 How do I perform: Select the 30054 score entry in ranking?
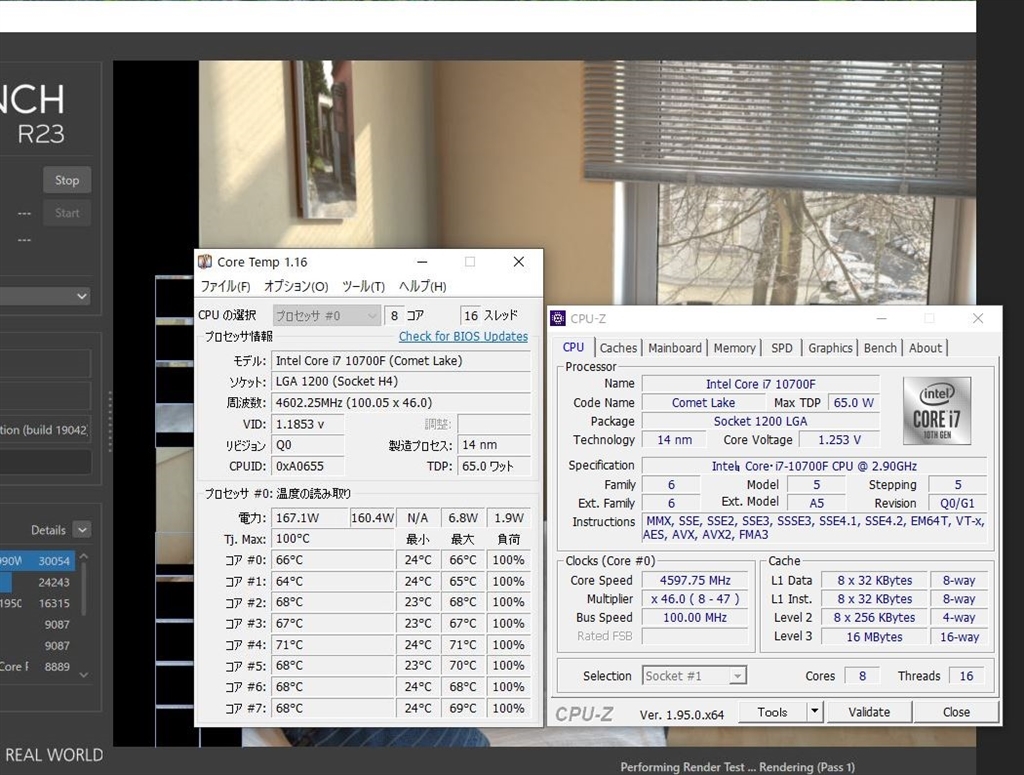[x=53, y=561]
